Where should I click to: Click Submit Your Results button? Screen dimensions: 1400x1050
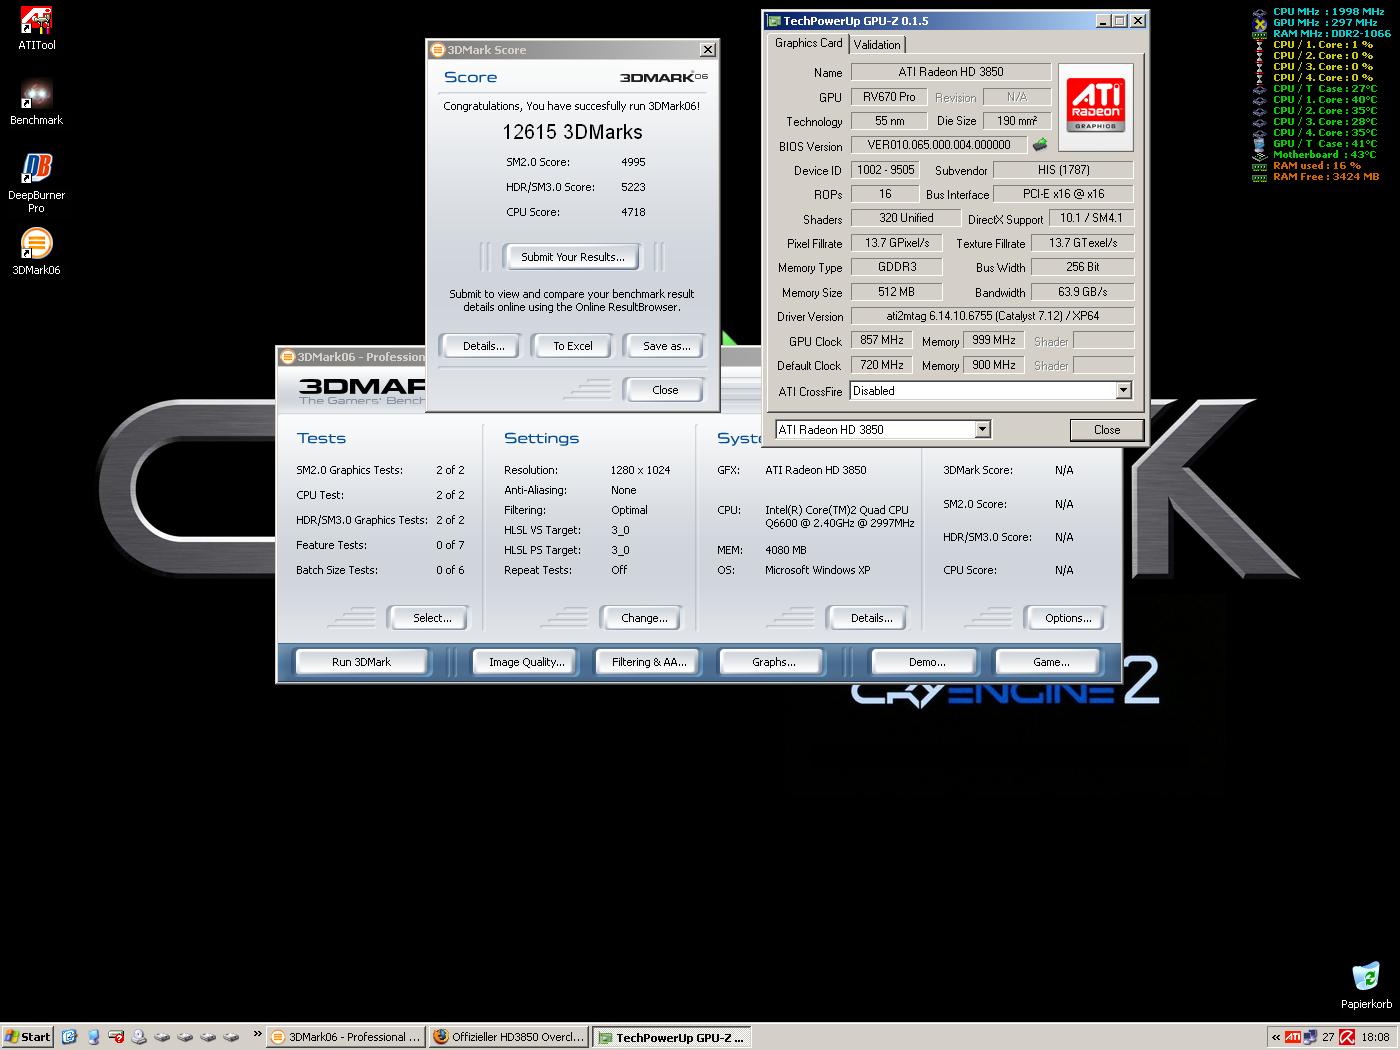click(x=572, y=257)
